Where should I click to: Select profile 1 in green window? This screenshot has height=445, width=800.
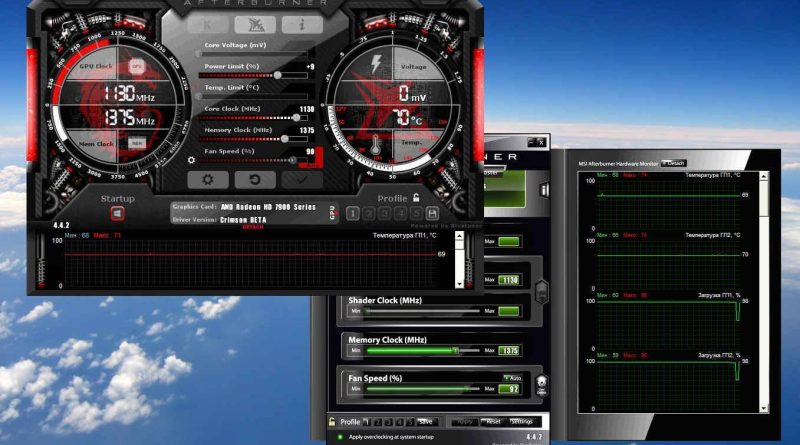tap(367, 422)
